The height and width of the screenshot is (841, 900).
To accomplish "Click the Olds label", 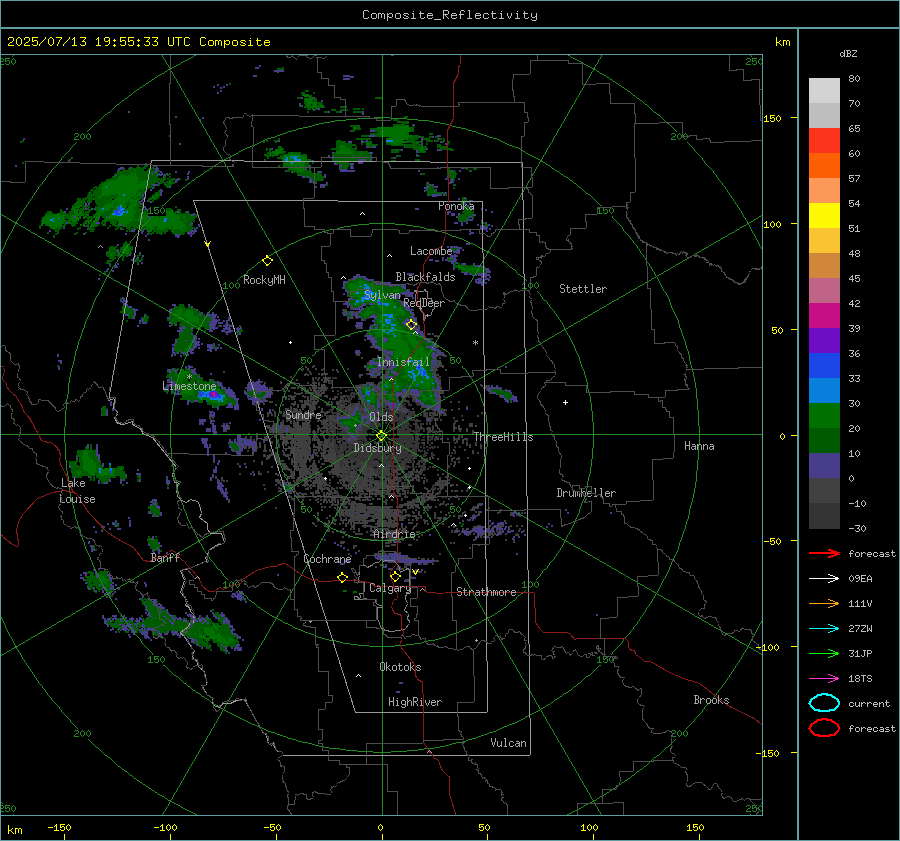I will [381, 417].
